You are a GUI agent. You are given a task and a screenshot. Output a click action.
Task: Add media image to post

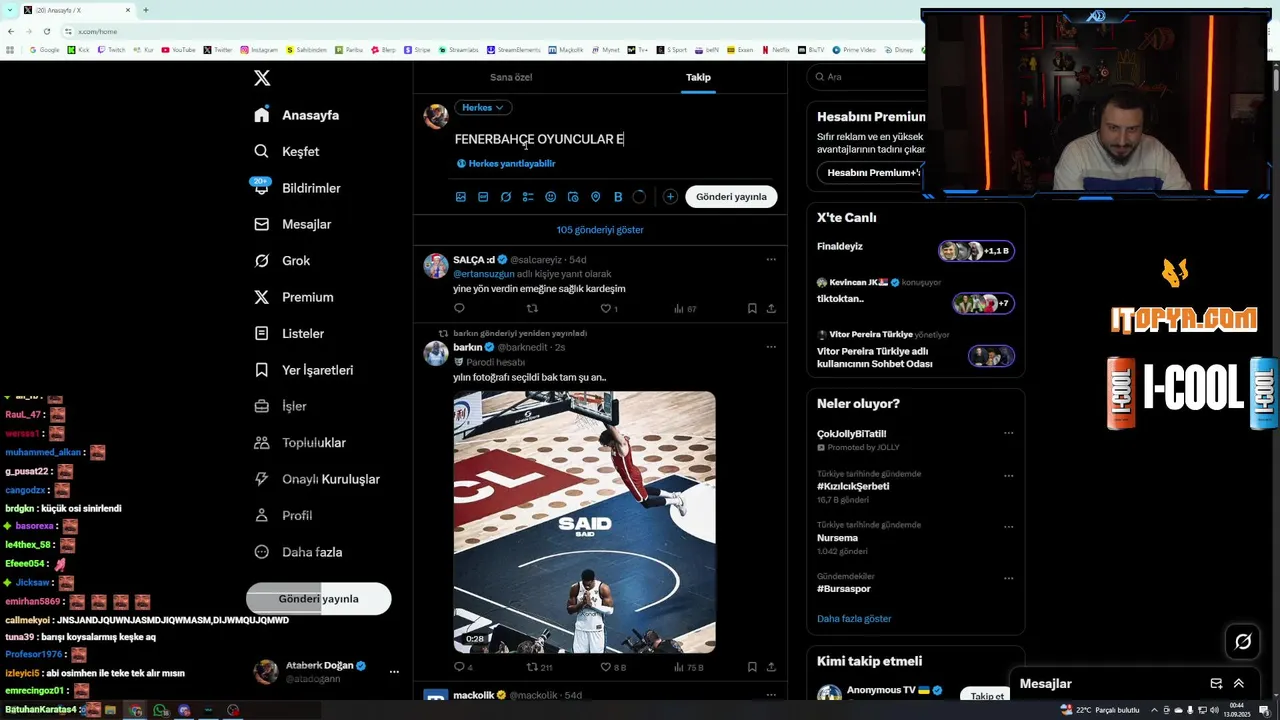point(461,197)
